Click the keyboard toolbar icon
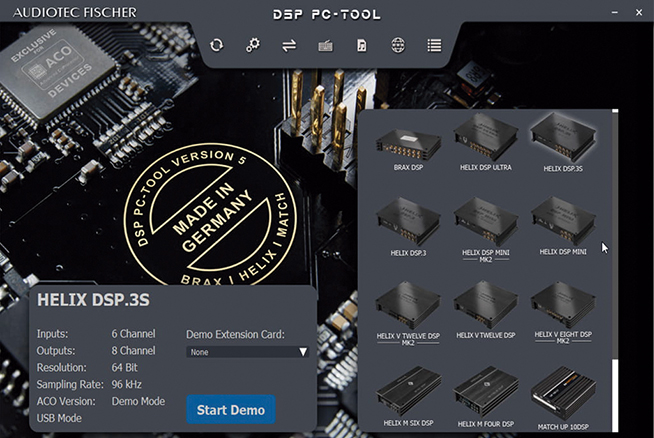This screenshot has height=438, width=654. click(325, 45)
